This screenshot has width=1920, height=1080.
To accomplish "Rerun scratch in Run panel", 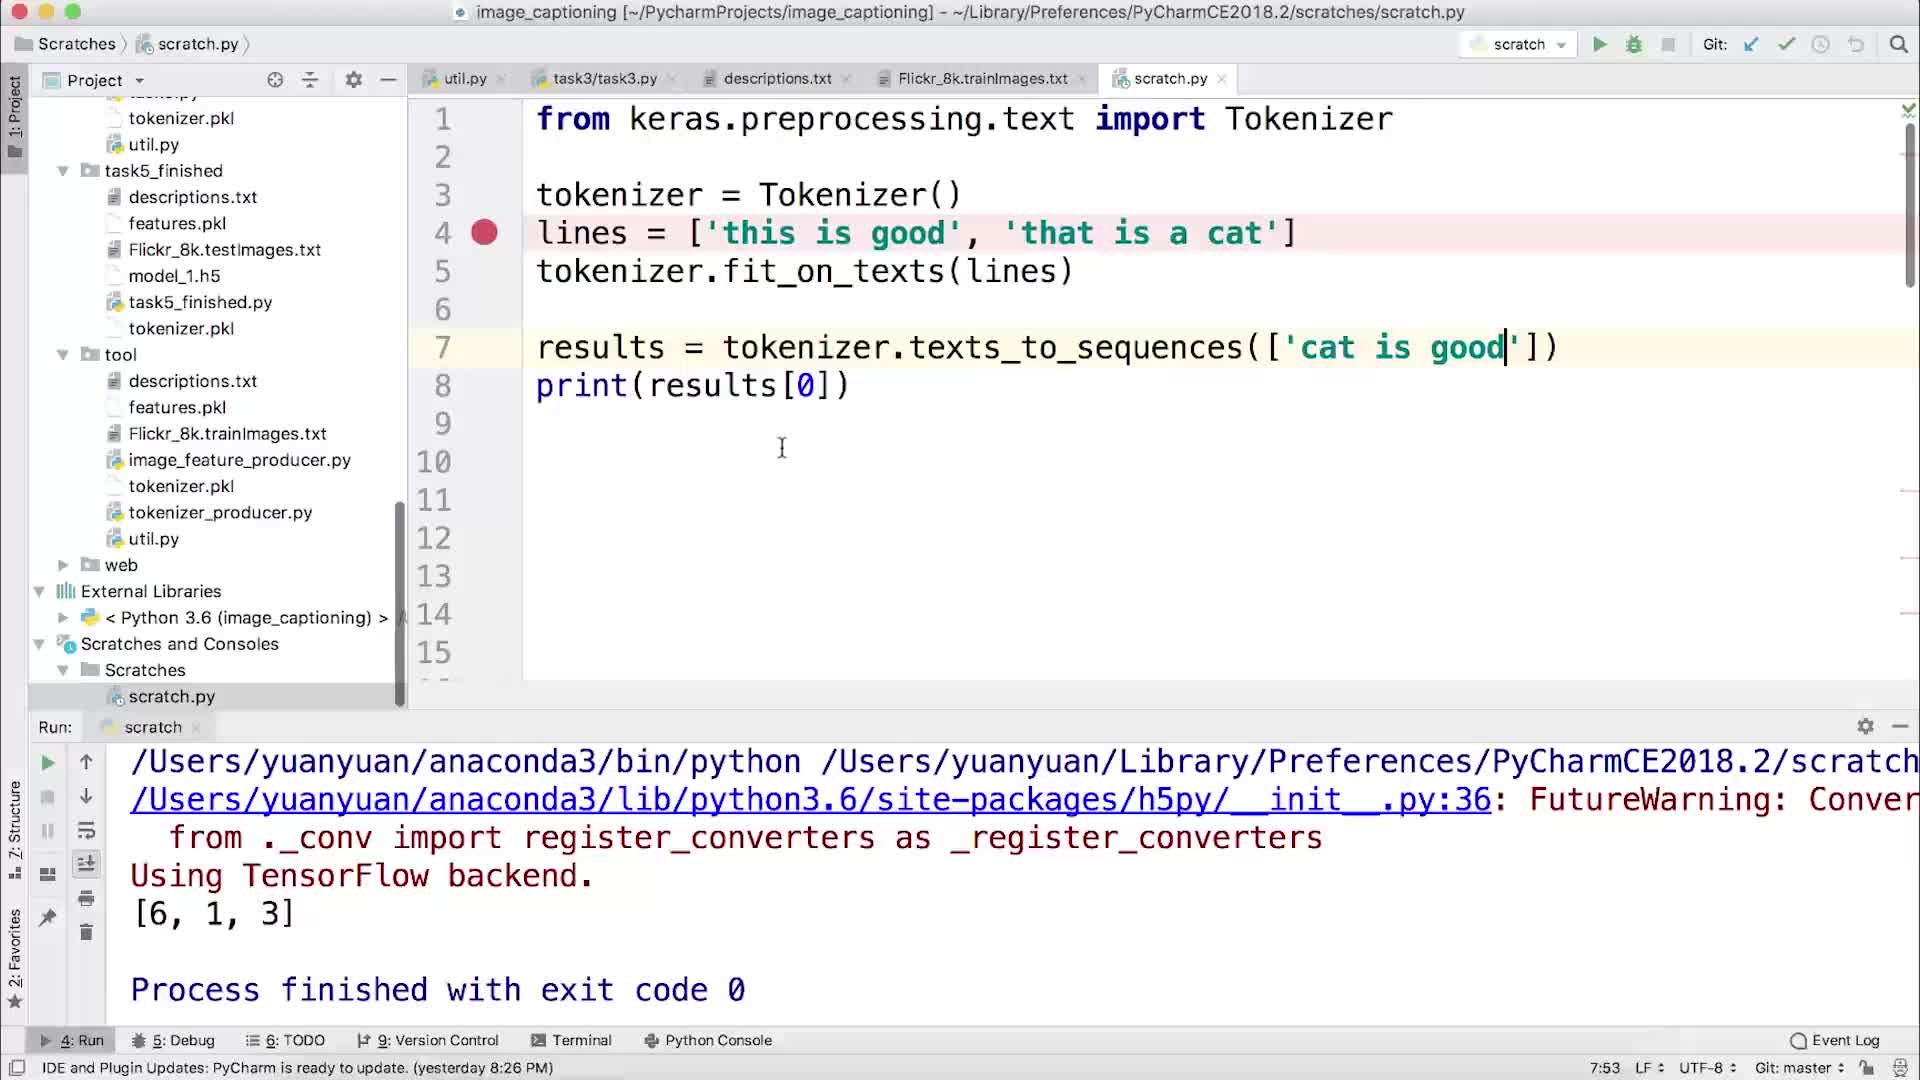I will 47,763.
